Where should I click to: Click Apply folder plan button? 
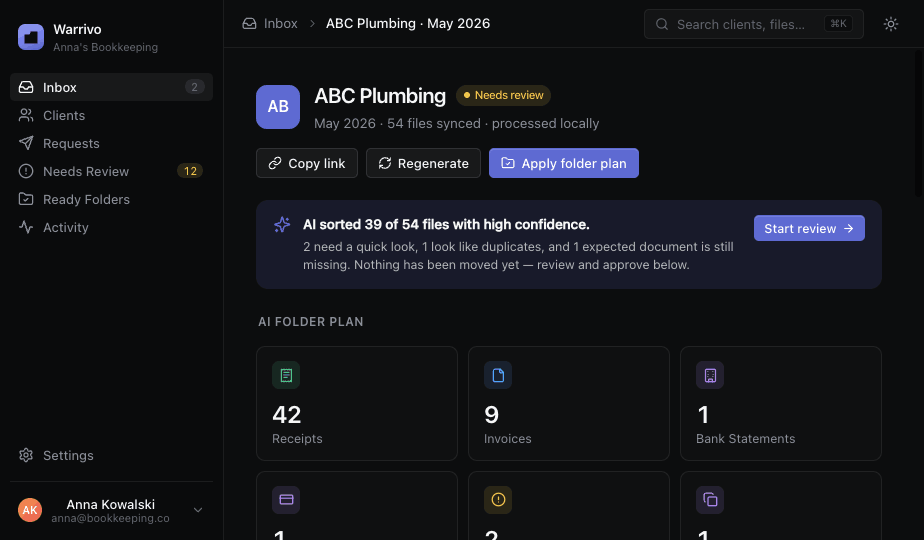pyautogui.click(x=563, y=163)
